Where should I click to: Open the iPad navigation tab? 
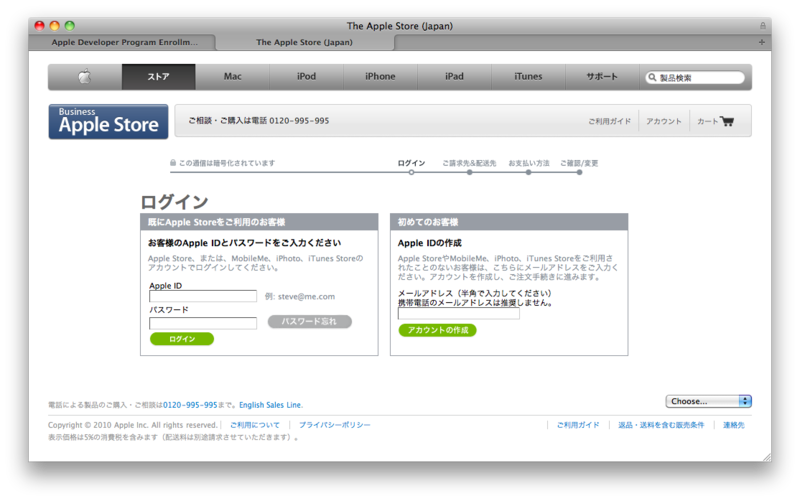coord(454,77)
